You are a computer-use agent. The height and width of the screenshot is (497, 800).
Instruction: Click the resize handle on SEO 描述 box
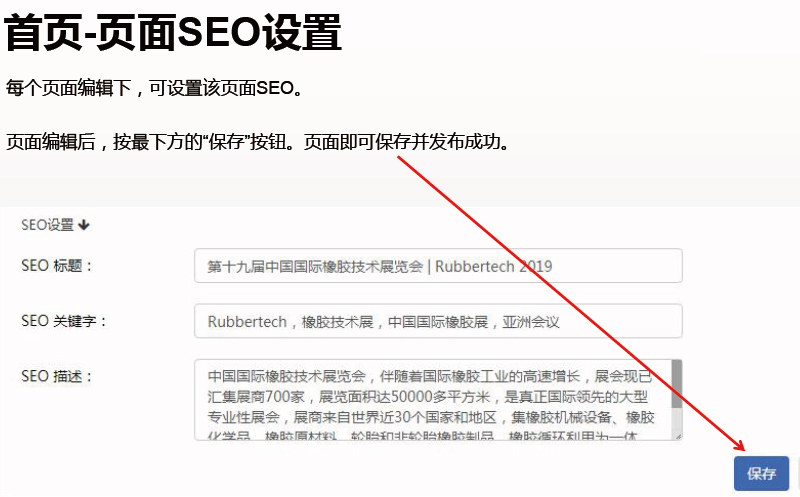click(677, 435)
